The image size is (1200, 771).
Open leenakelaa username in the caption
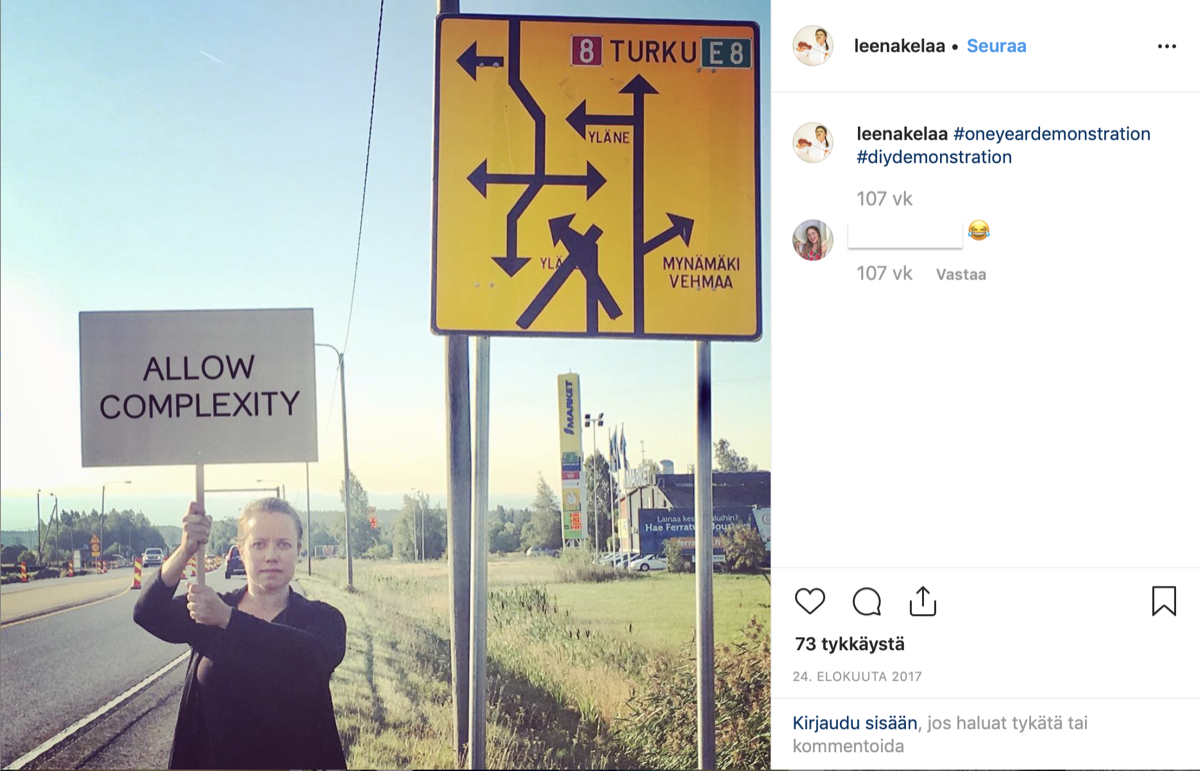(x=902, y=134)
